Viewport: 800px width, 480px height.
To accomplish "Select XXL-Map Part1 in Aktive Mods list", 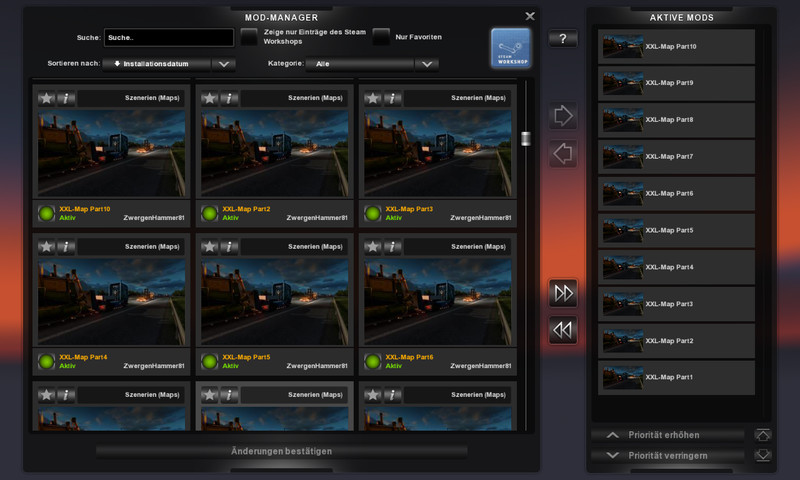I will click(677, 377).
